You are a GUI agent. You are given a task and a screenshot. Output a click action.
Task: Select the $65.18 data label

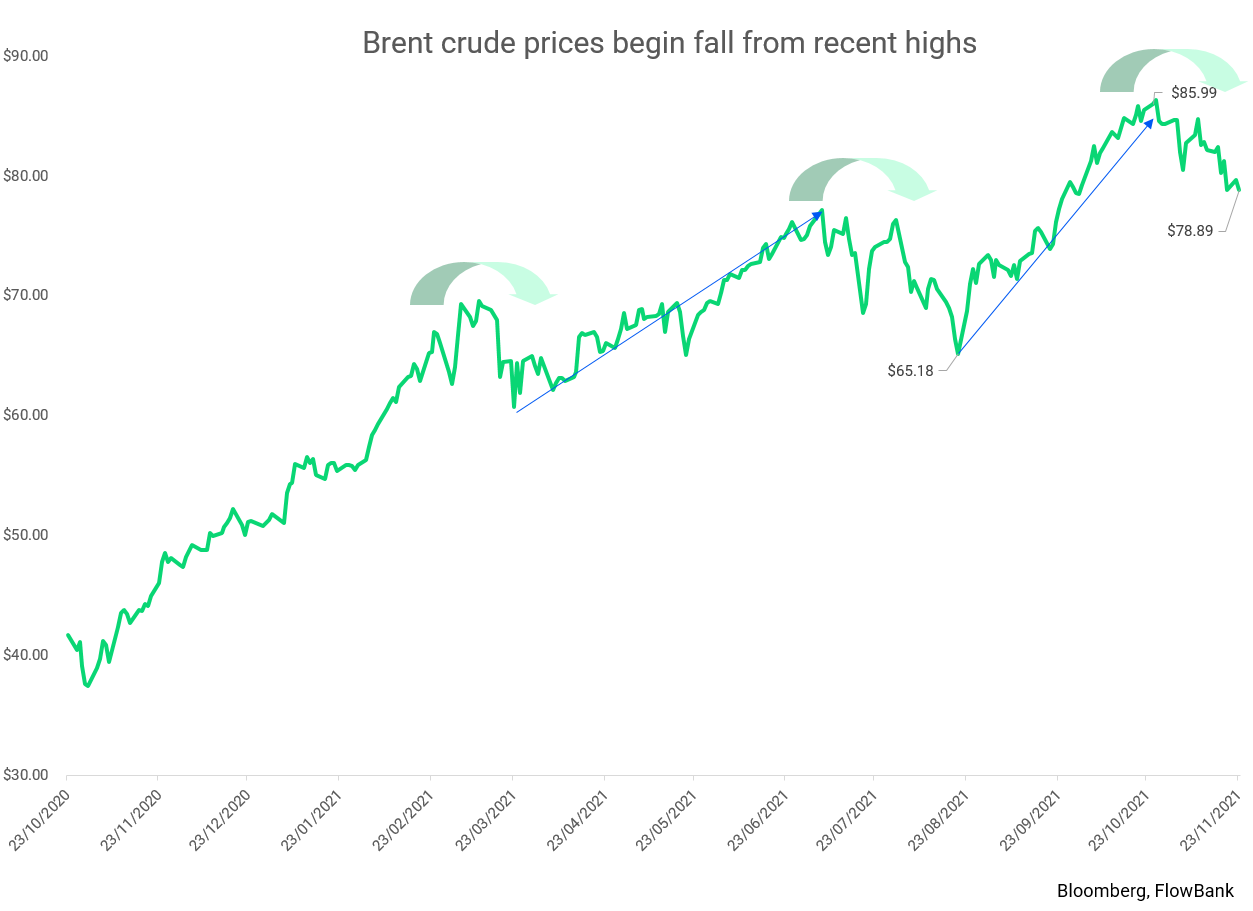coord(910,370)
